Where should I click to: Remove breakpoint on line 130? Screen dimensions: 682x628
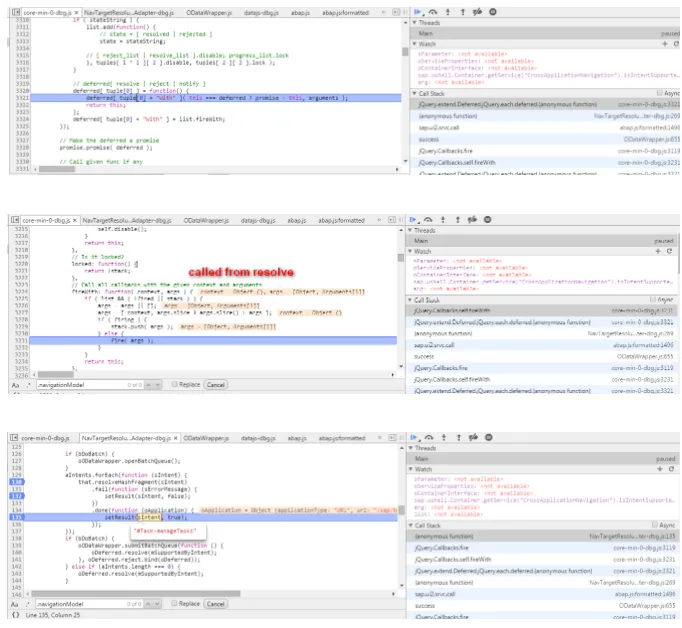(17, 482)
